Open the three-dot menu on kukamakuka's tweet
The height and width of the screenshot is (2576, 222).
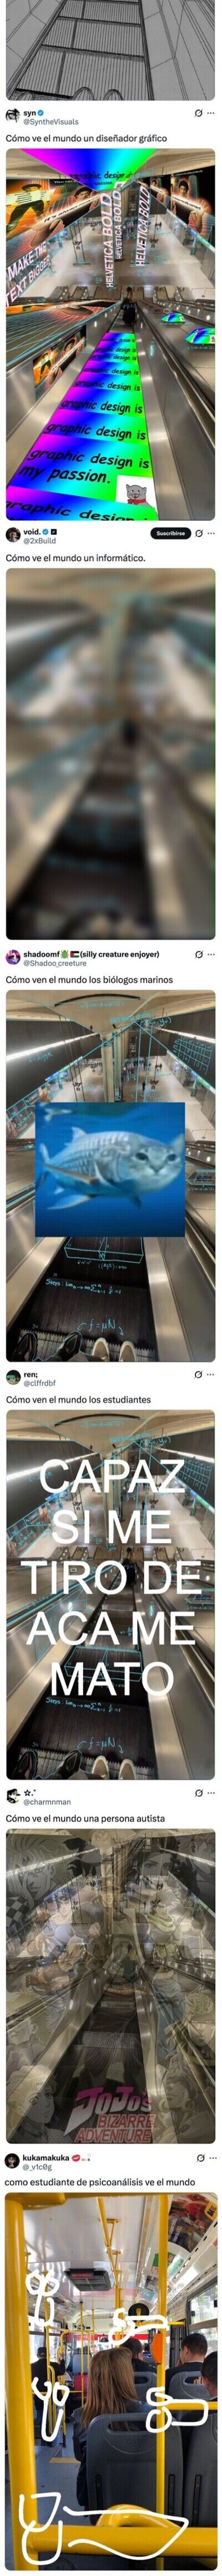pyautogui.click(x=212, y=2159)
